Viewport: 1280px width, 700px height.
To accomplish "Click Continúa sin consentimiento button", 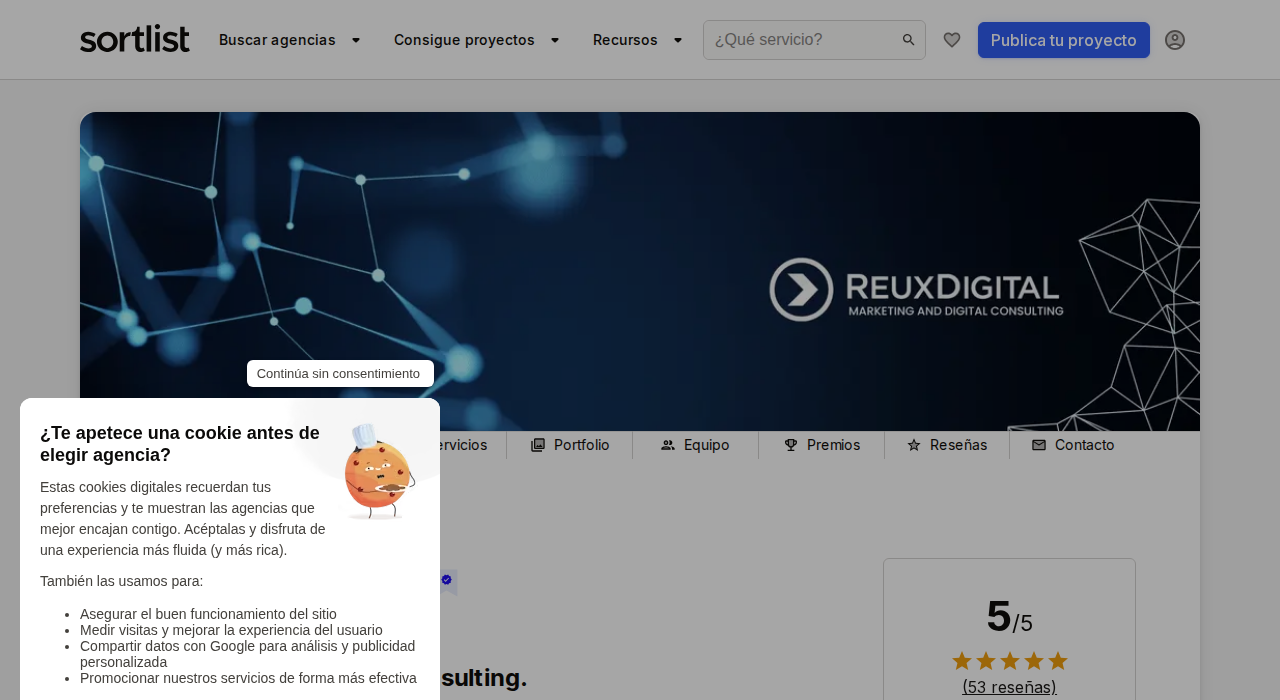I will coord(340,373).
